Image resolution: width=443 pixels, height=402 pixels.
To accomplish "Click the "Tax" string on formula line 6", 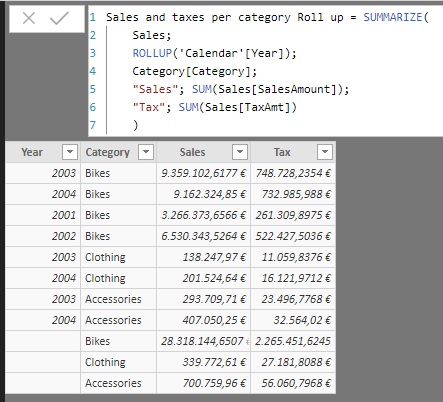I will [x=149, y=107].
